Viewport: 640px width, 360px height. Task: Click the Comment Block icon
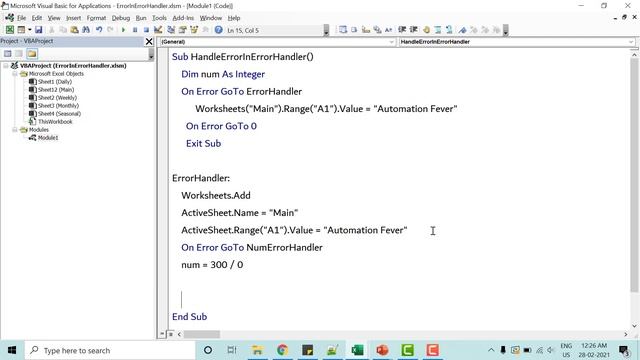coord(438,30)
